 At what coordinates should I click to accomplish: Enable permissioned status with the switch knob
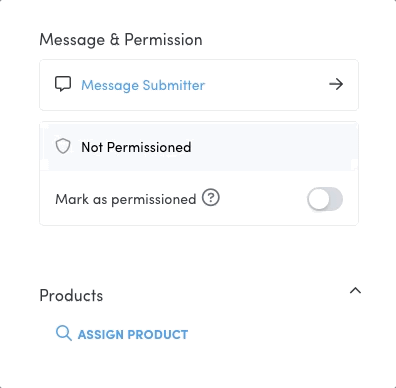click(x=319, y=199)
